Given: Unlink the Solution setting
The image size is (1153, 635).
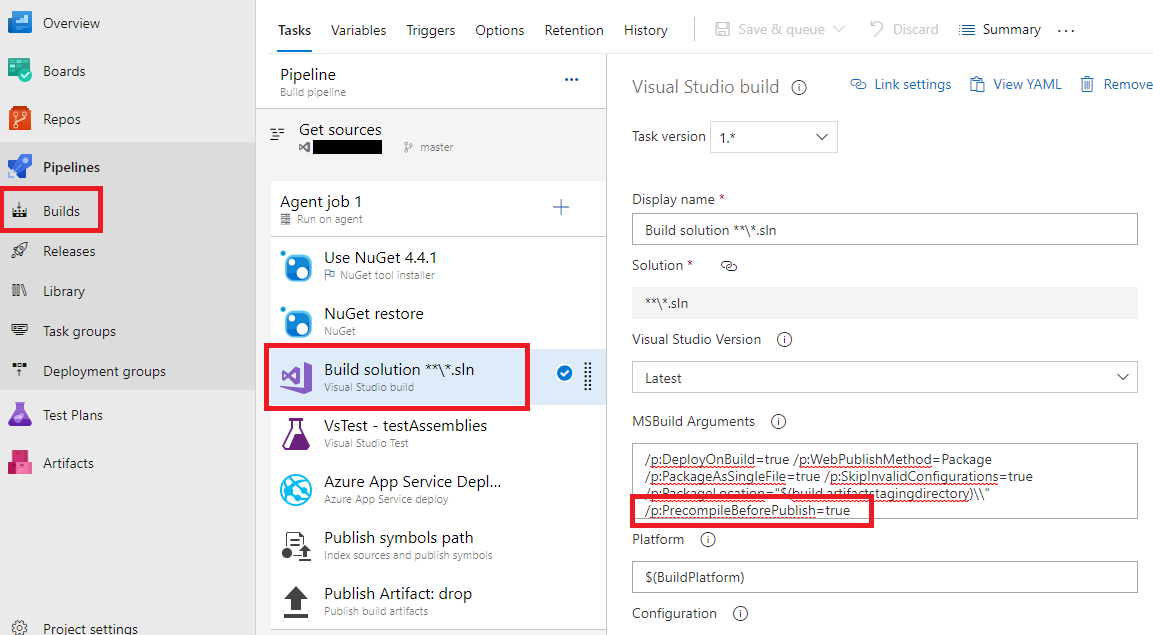Looking at the screenshot, I should coord(729,265).
